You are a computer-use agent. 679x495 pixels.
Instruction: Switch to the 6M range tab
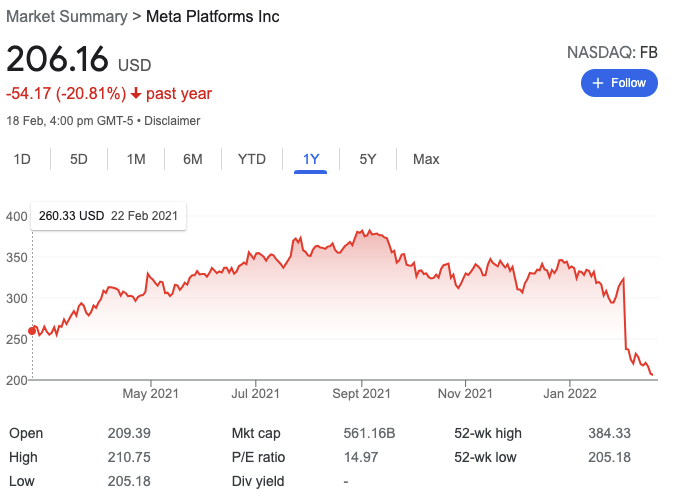pyautogui.click(x=193, y=159)
